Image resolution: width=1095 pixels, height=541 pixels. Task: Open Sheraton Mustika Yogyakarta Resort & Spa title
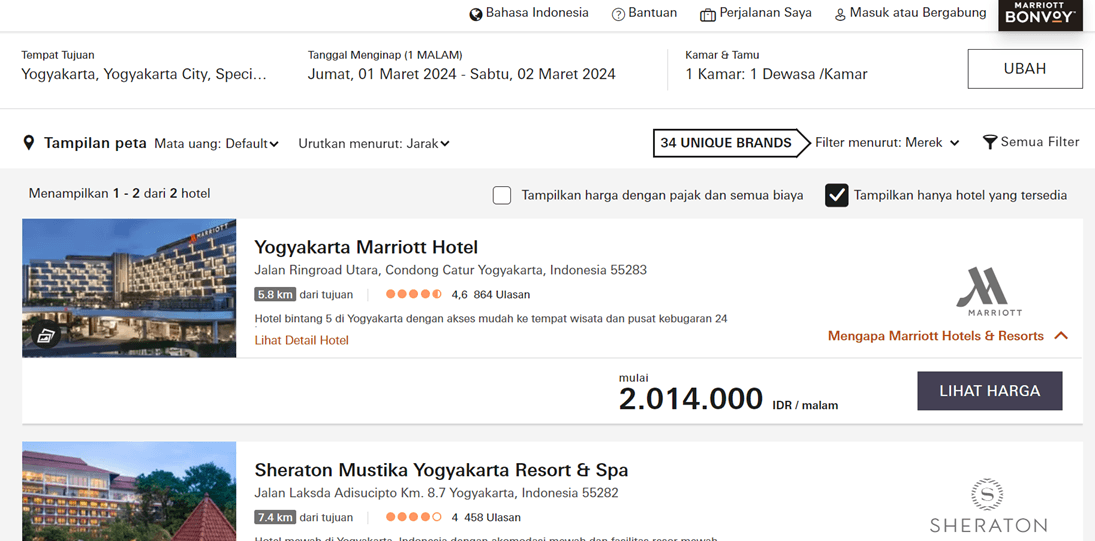click(441, 470)
